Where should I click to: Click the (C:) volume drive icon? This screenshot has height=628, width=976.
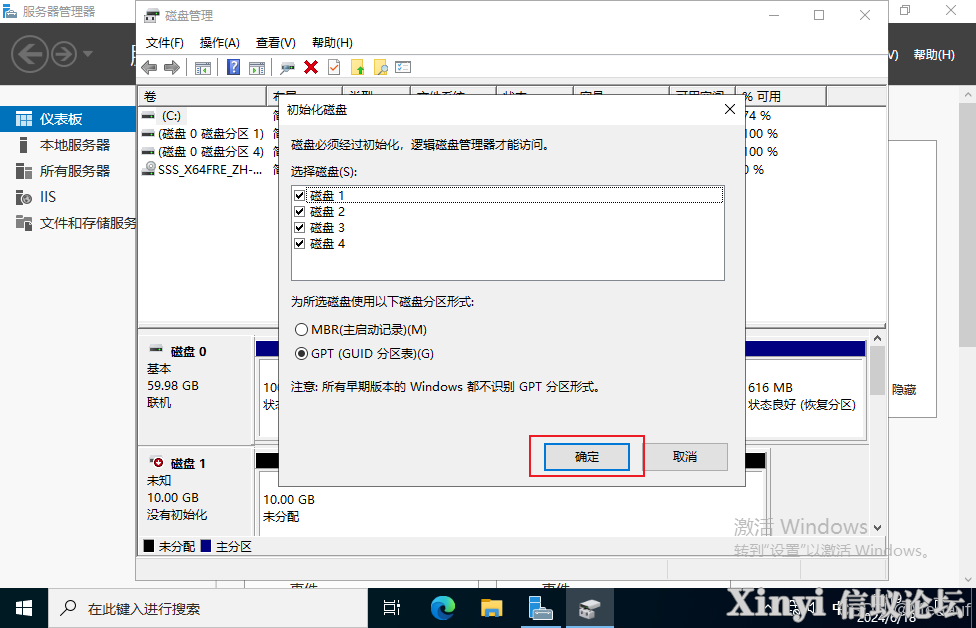148,116
